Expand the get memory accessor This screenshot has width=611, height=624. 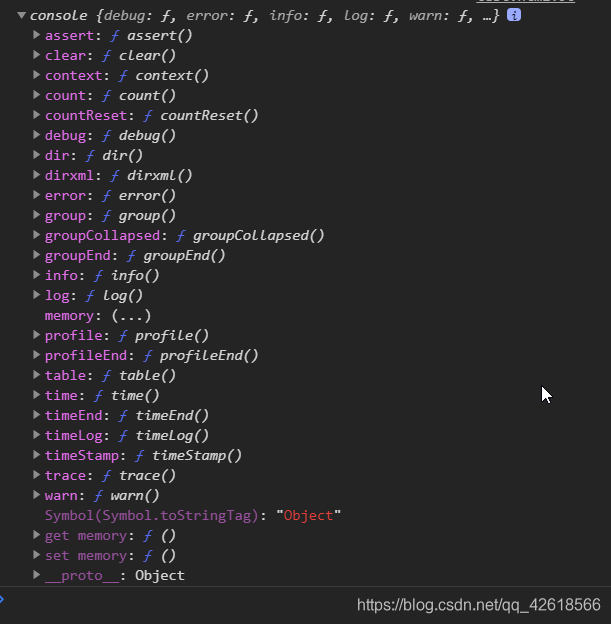[x=36, y=535]
